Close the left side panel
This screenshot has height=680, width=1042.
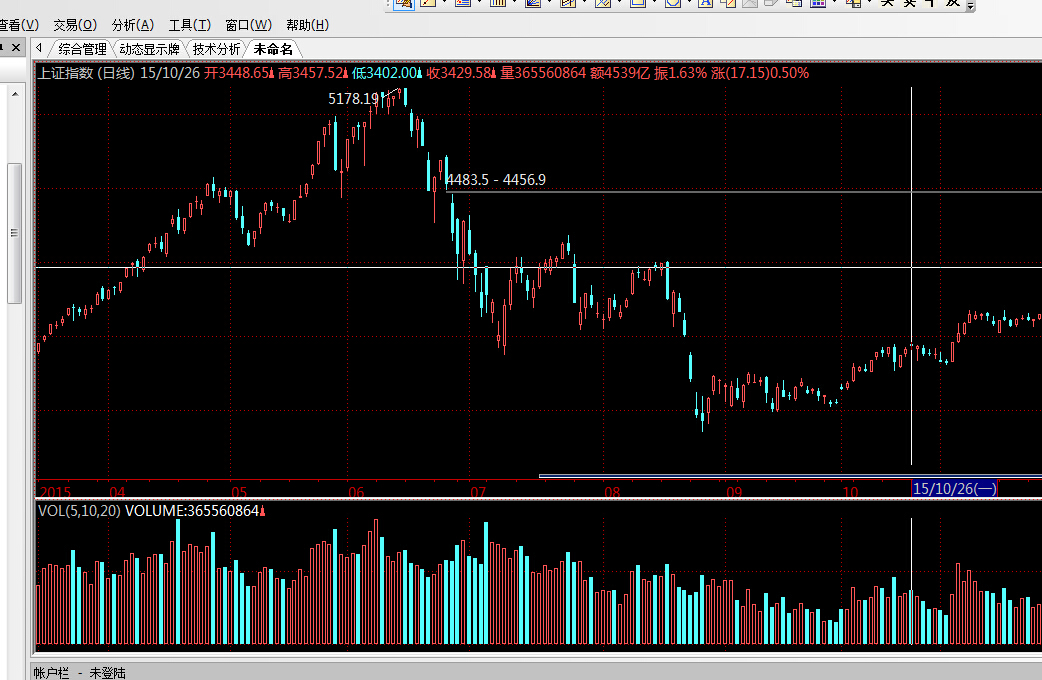point(16,47)
